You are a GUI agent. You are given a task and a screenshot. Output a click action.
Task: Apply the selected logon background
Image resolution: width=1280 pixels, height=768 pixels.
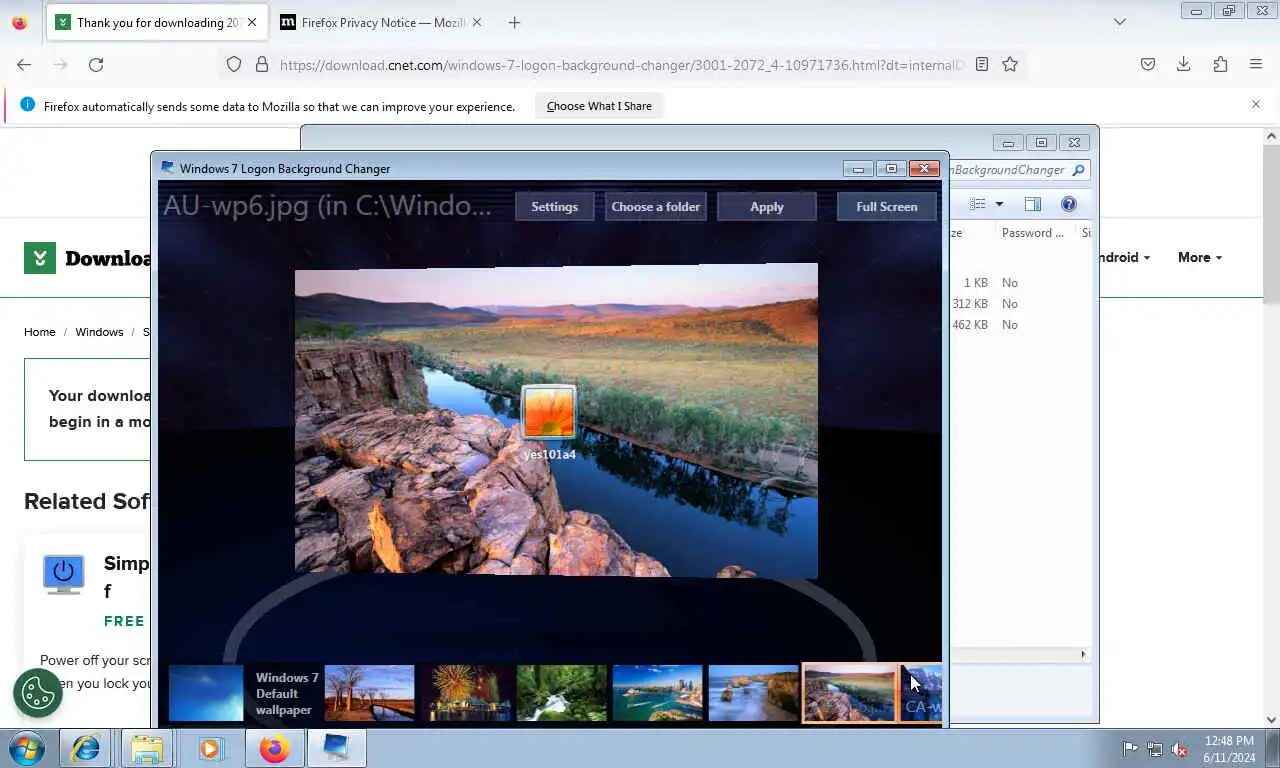point(767,206)
